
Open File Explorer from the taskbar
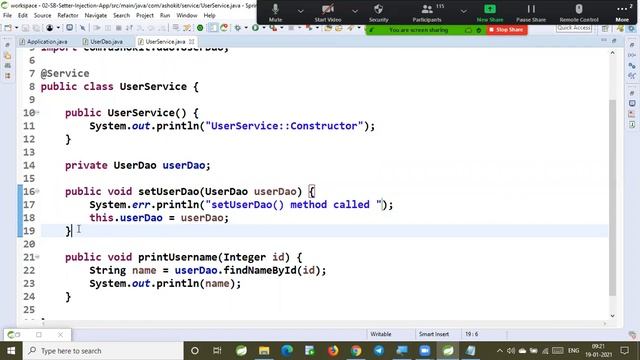click(x=264, y=351)
